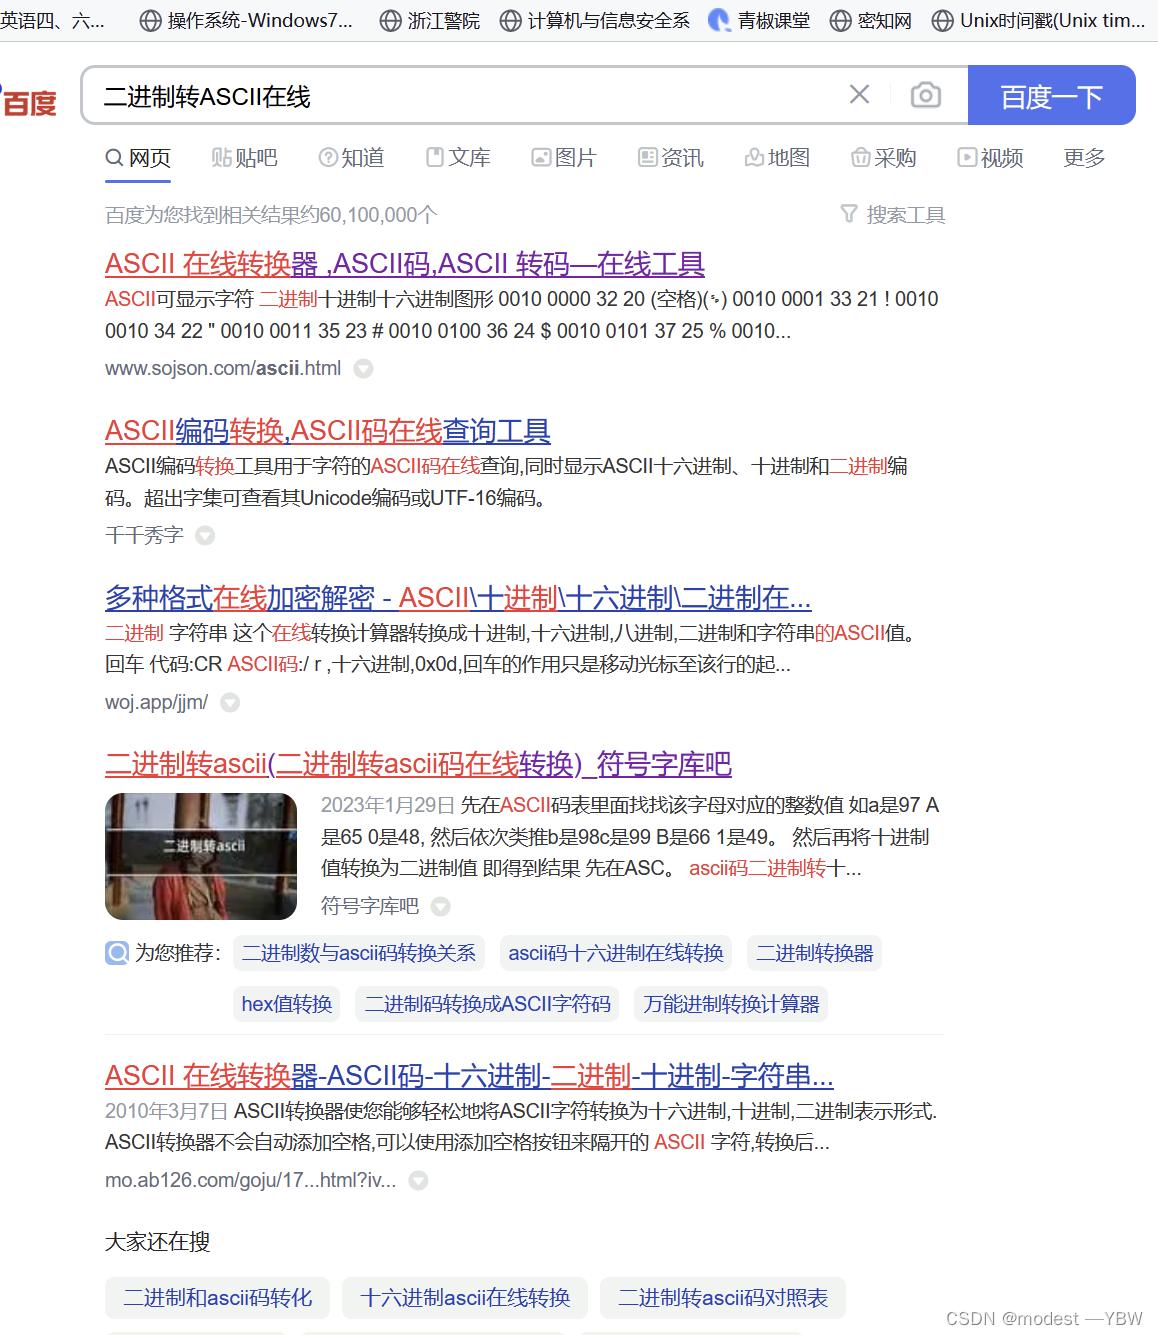
Task: Select suggestion 二进制数与ascii码转换关系
Action: coord(359,953)
